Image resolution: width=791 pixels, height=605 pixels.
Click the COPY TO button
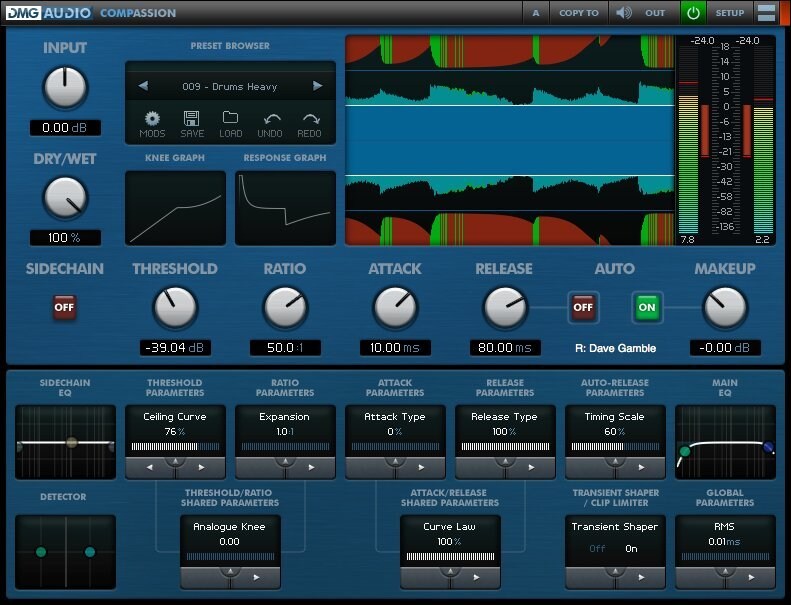pos(579,13)
